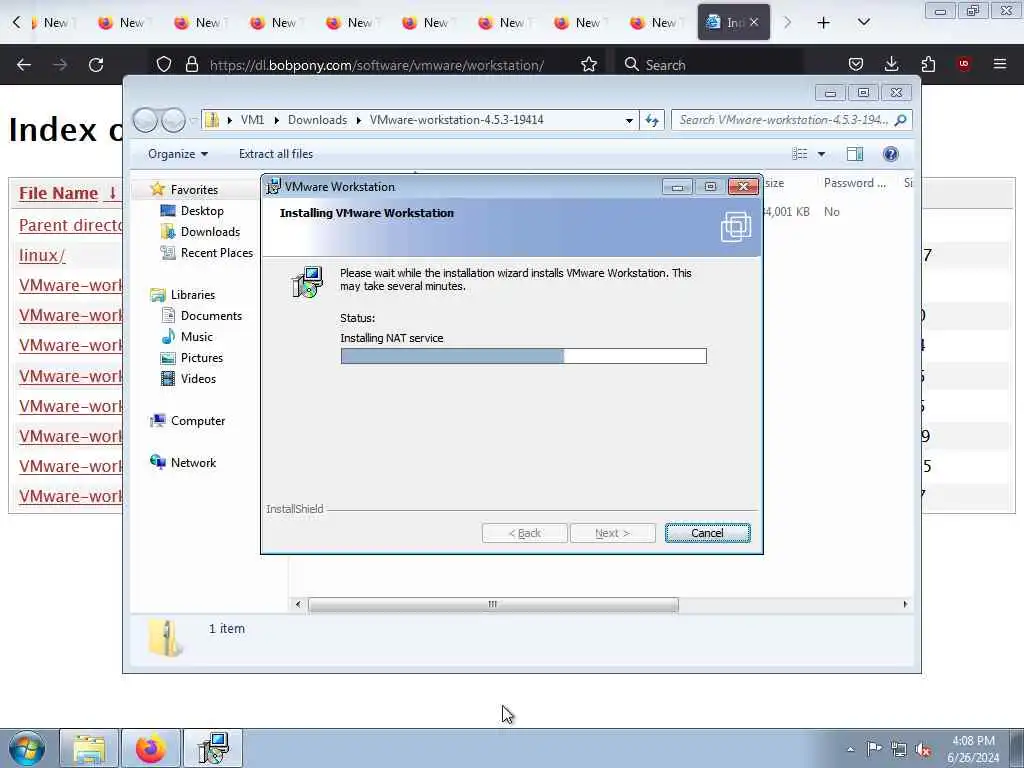Open linux/ directory link
1024x768 pixels.
[x=42, y=255]
